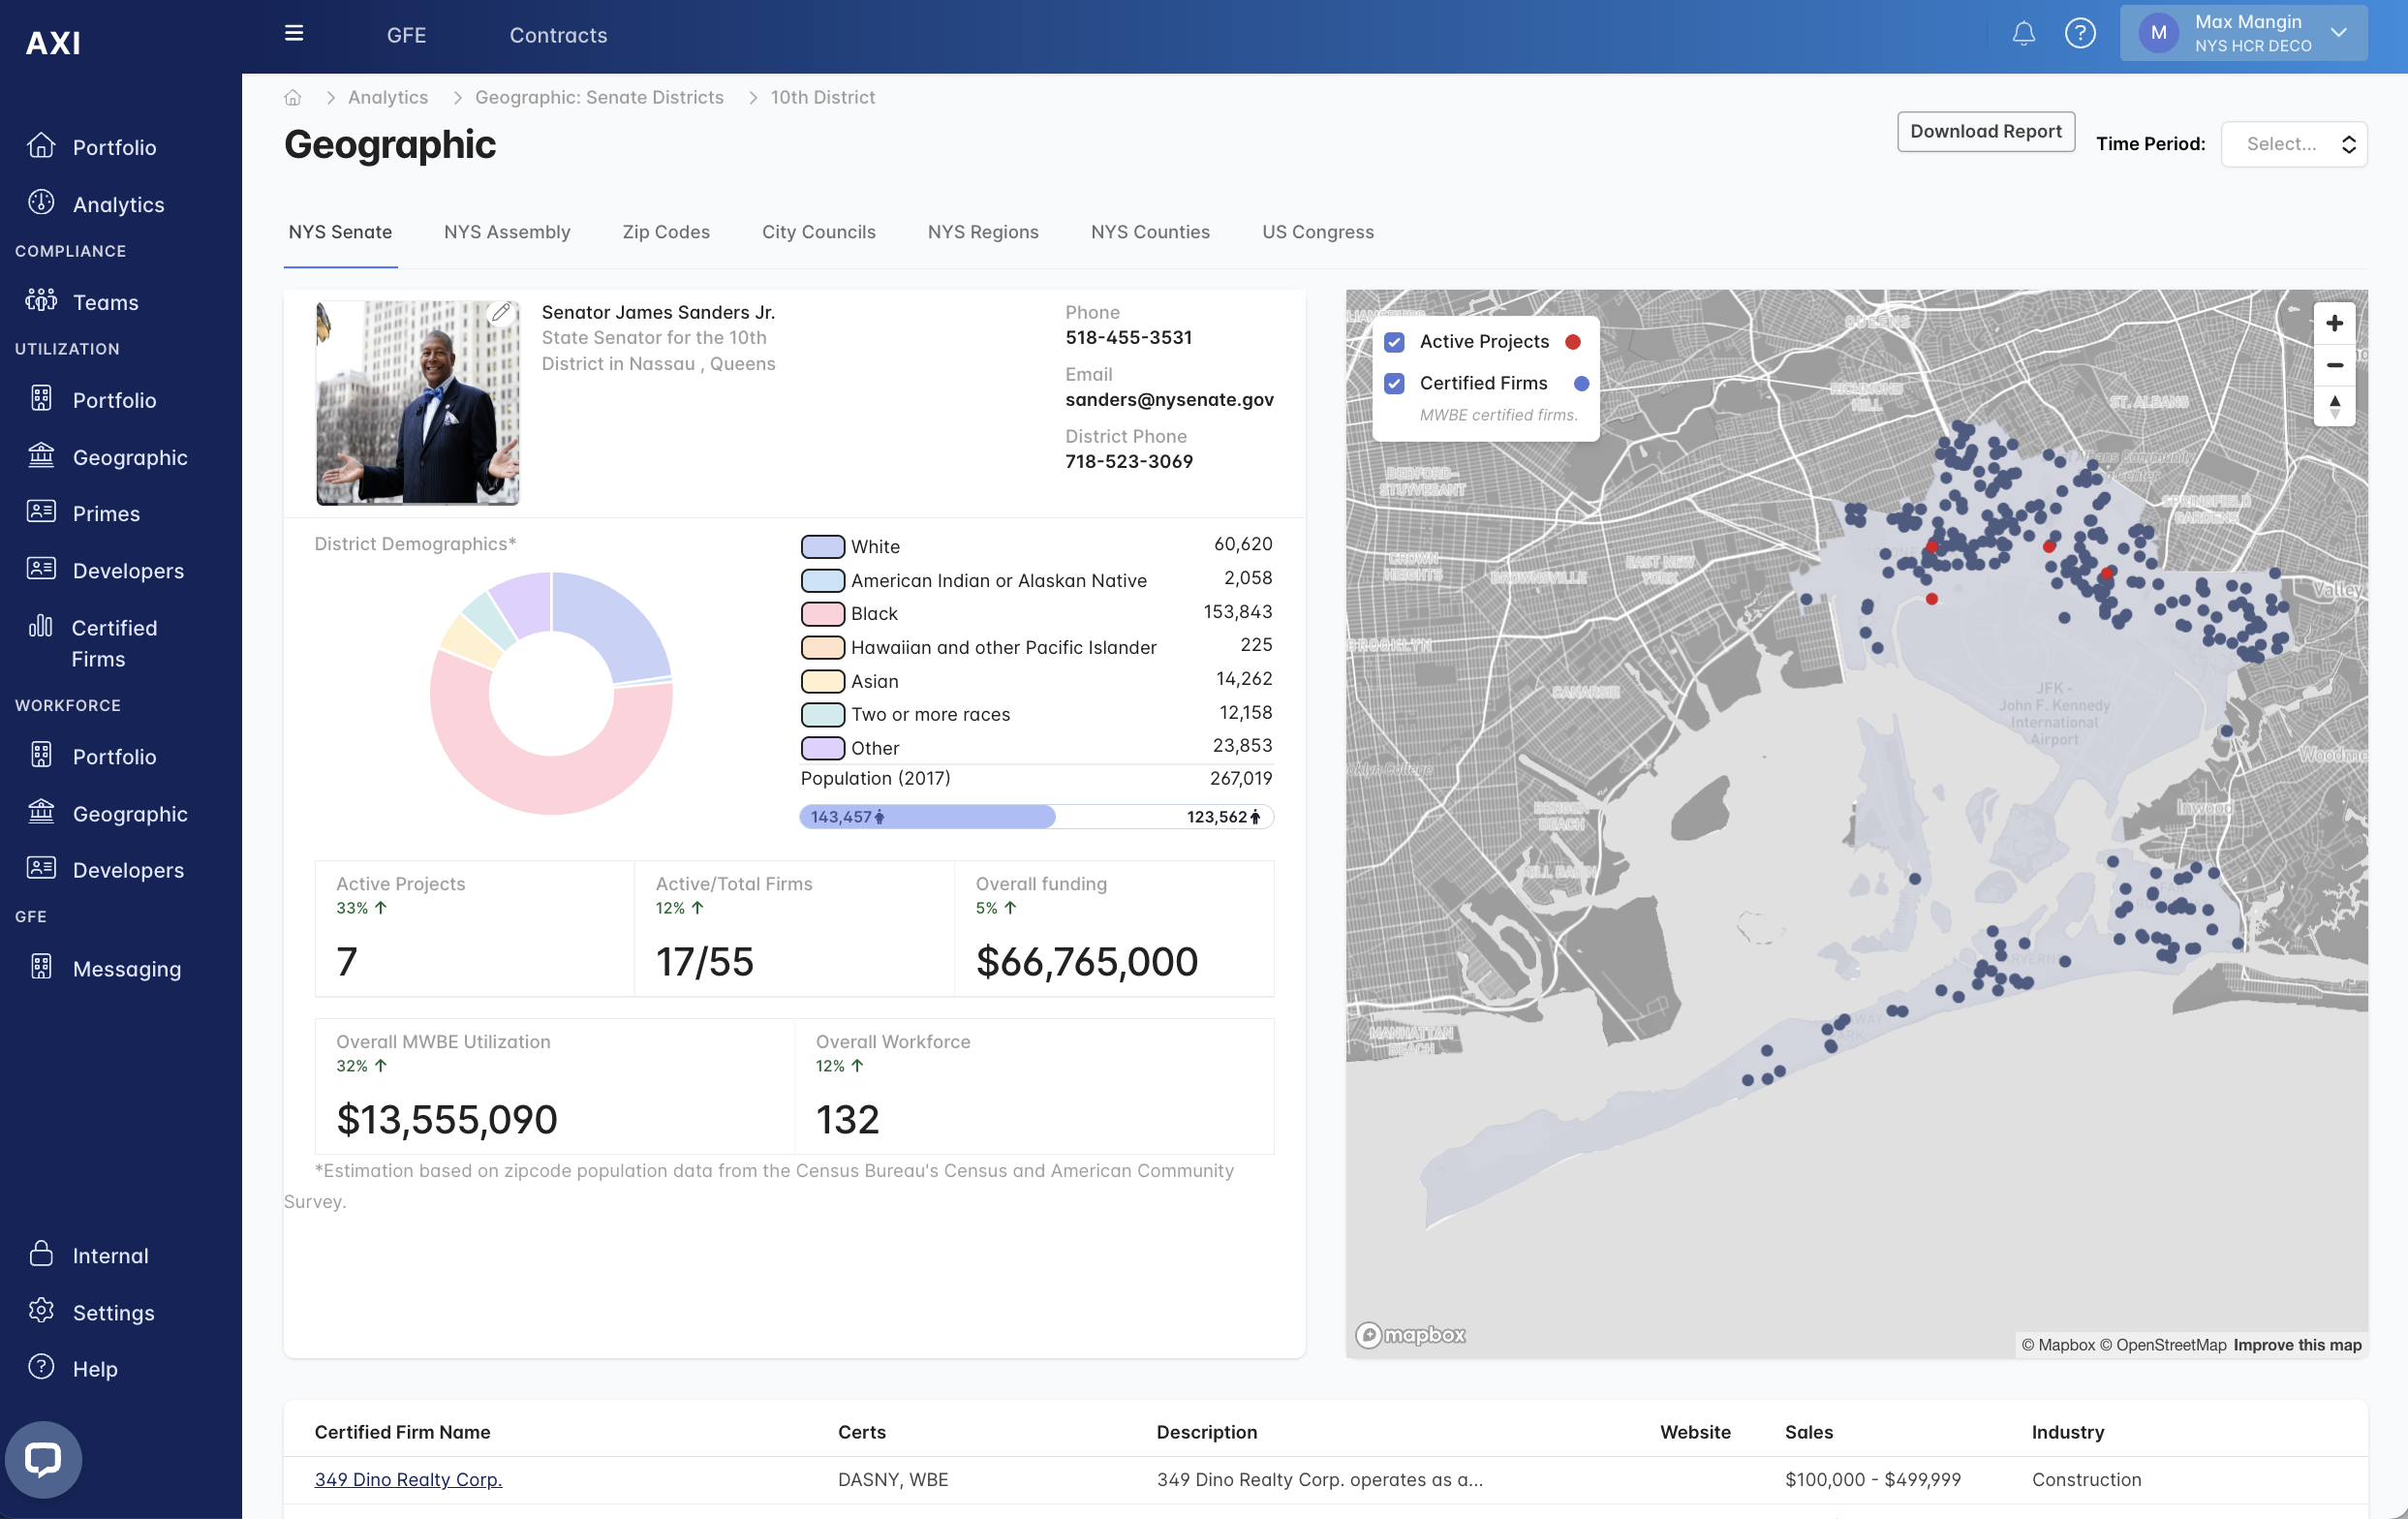
Task: Click the Other legend color swatch
Action: coord(822,748)
